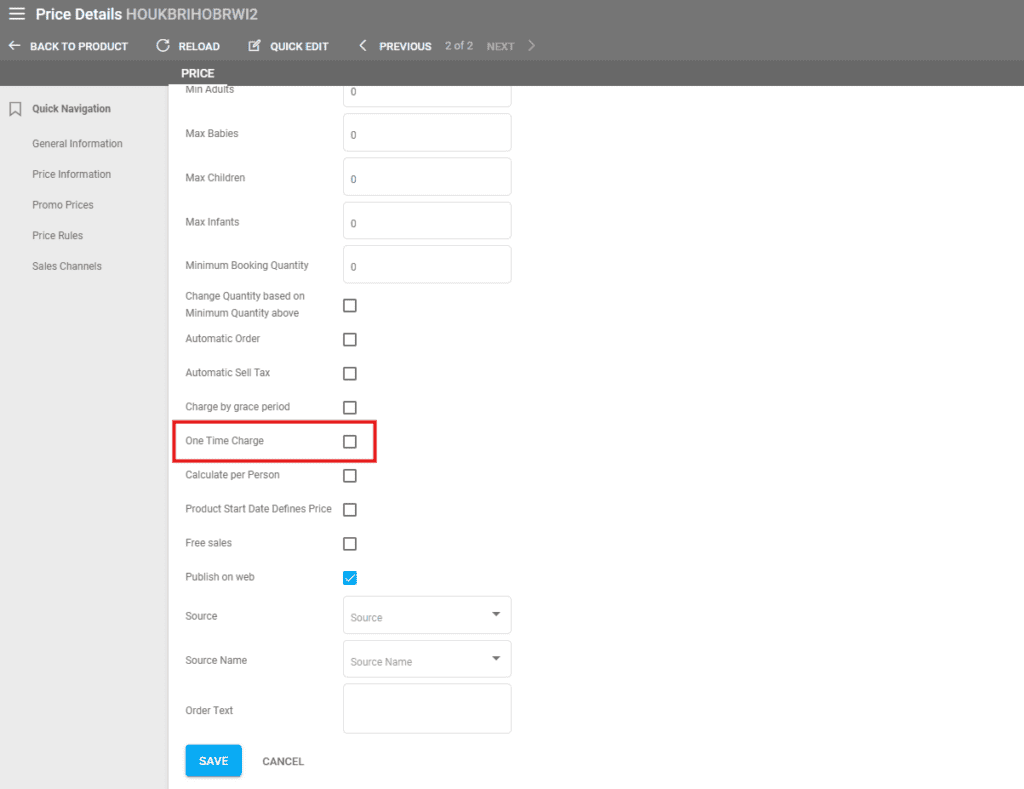This screenshot has width=1024, height=789.
Task: Navigate to Promo Prices section
Action: 62,205
